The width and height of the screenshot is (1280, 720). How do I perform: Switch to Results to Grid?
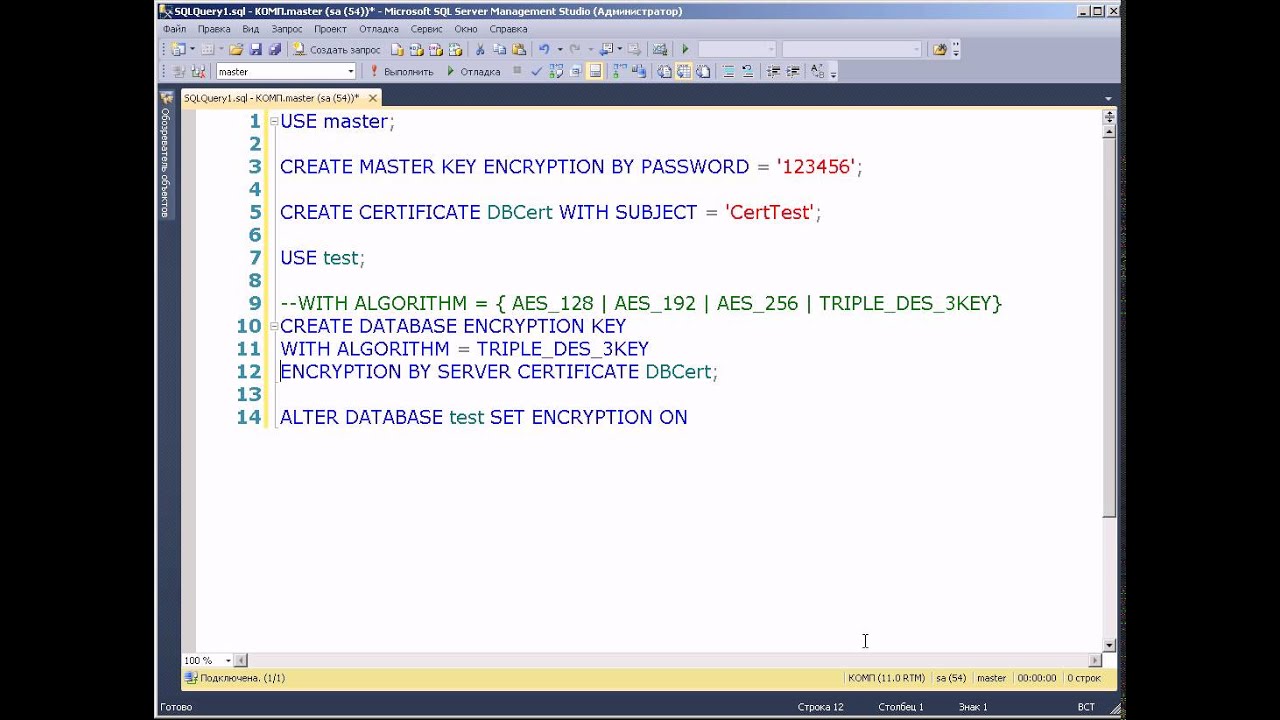(x=684, y=71)
